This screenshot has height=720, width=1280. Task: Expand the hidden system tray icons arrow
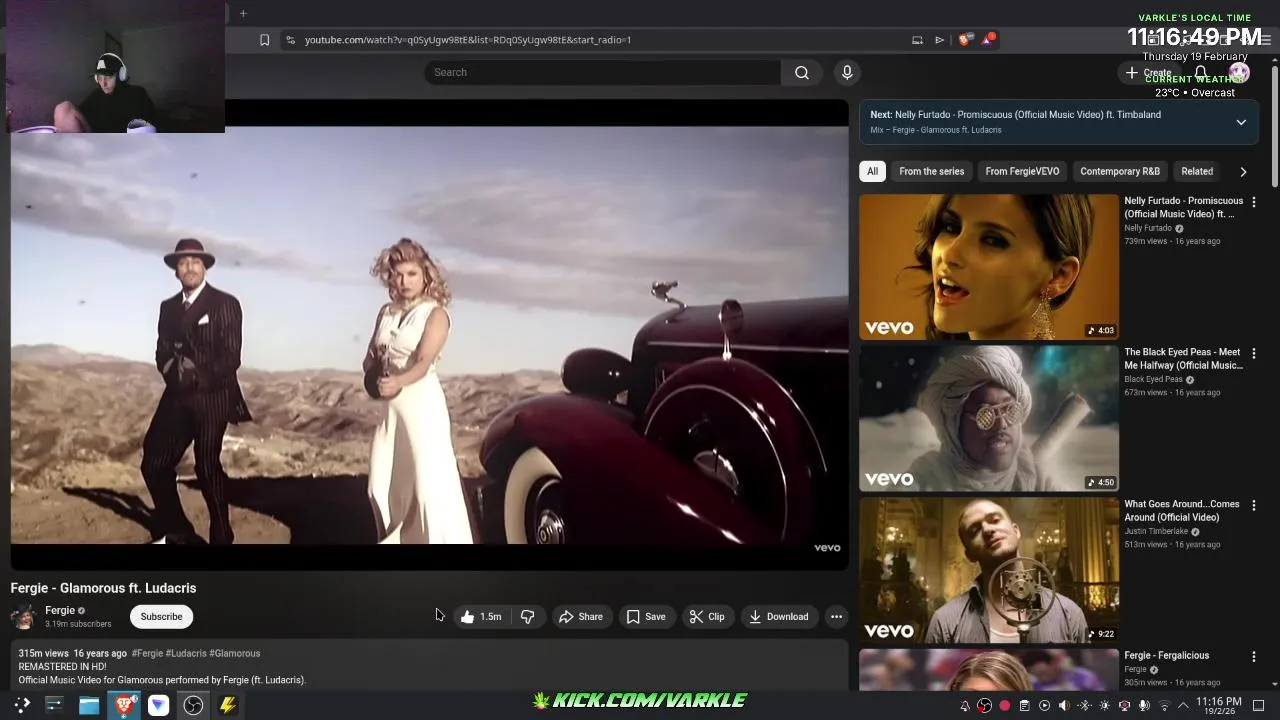[1183, 706]
